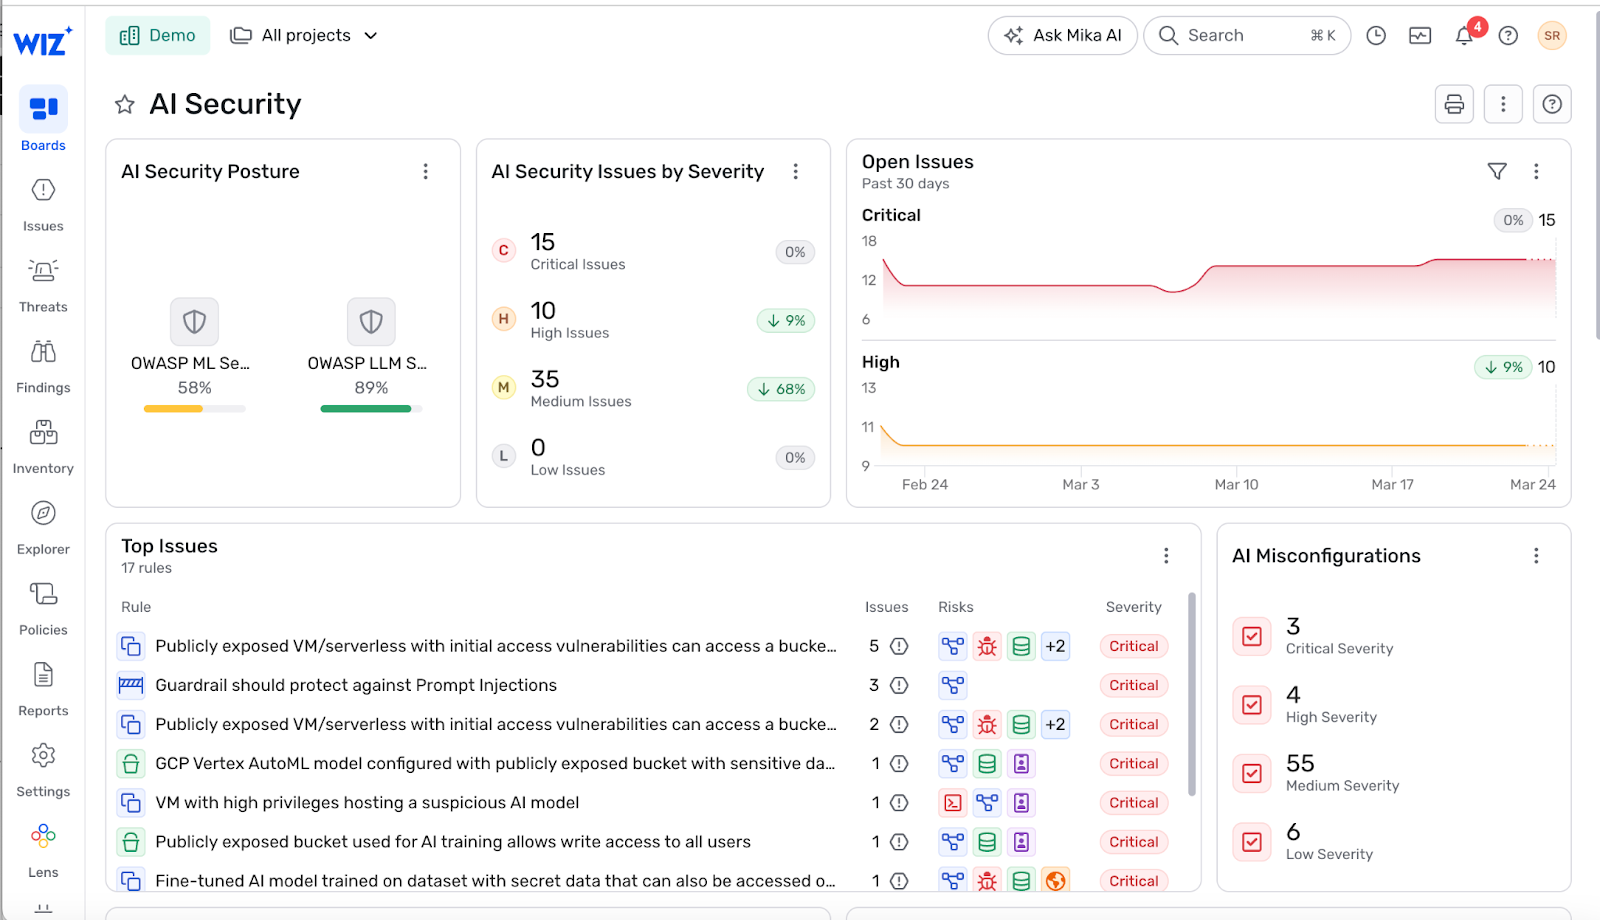This screenshot has width=1600, height=920.
Task: Select the Demo tab
Action: pos(158,36)
